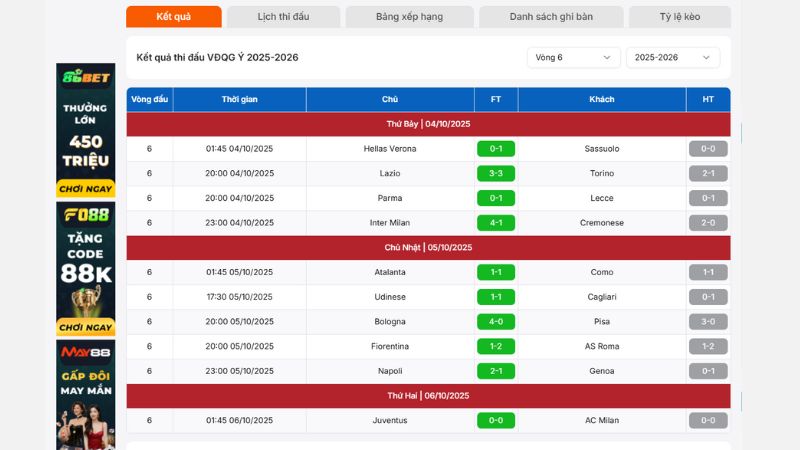
Task: Open the Vòng 6 round dropdown
Action: (573, 58)
